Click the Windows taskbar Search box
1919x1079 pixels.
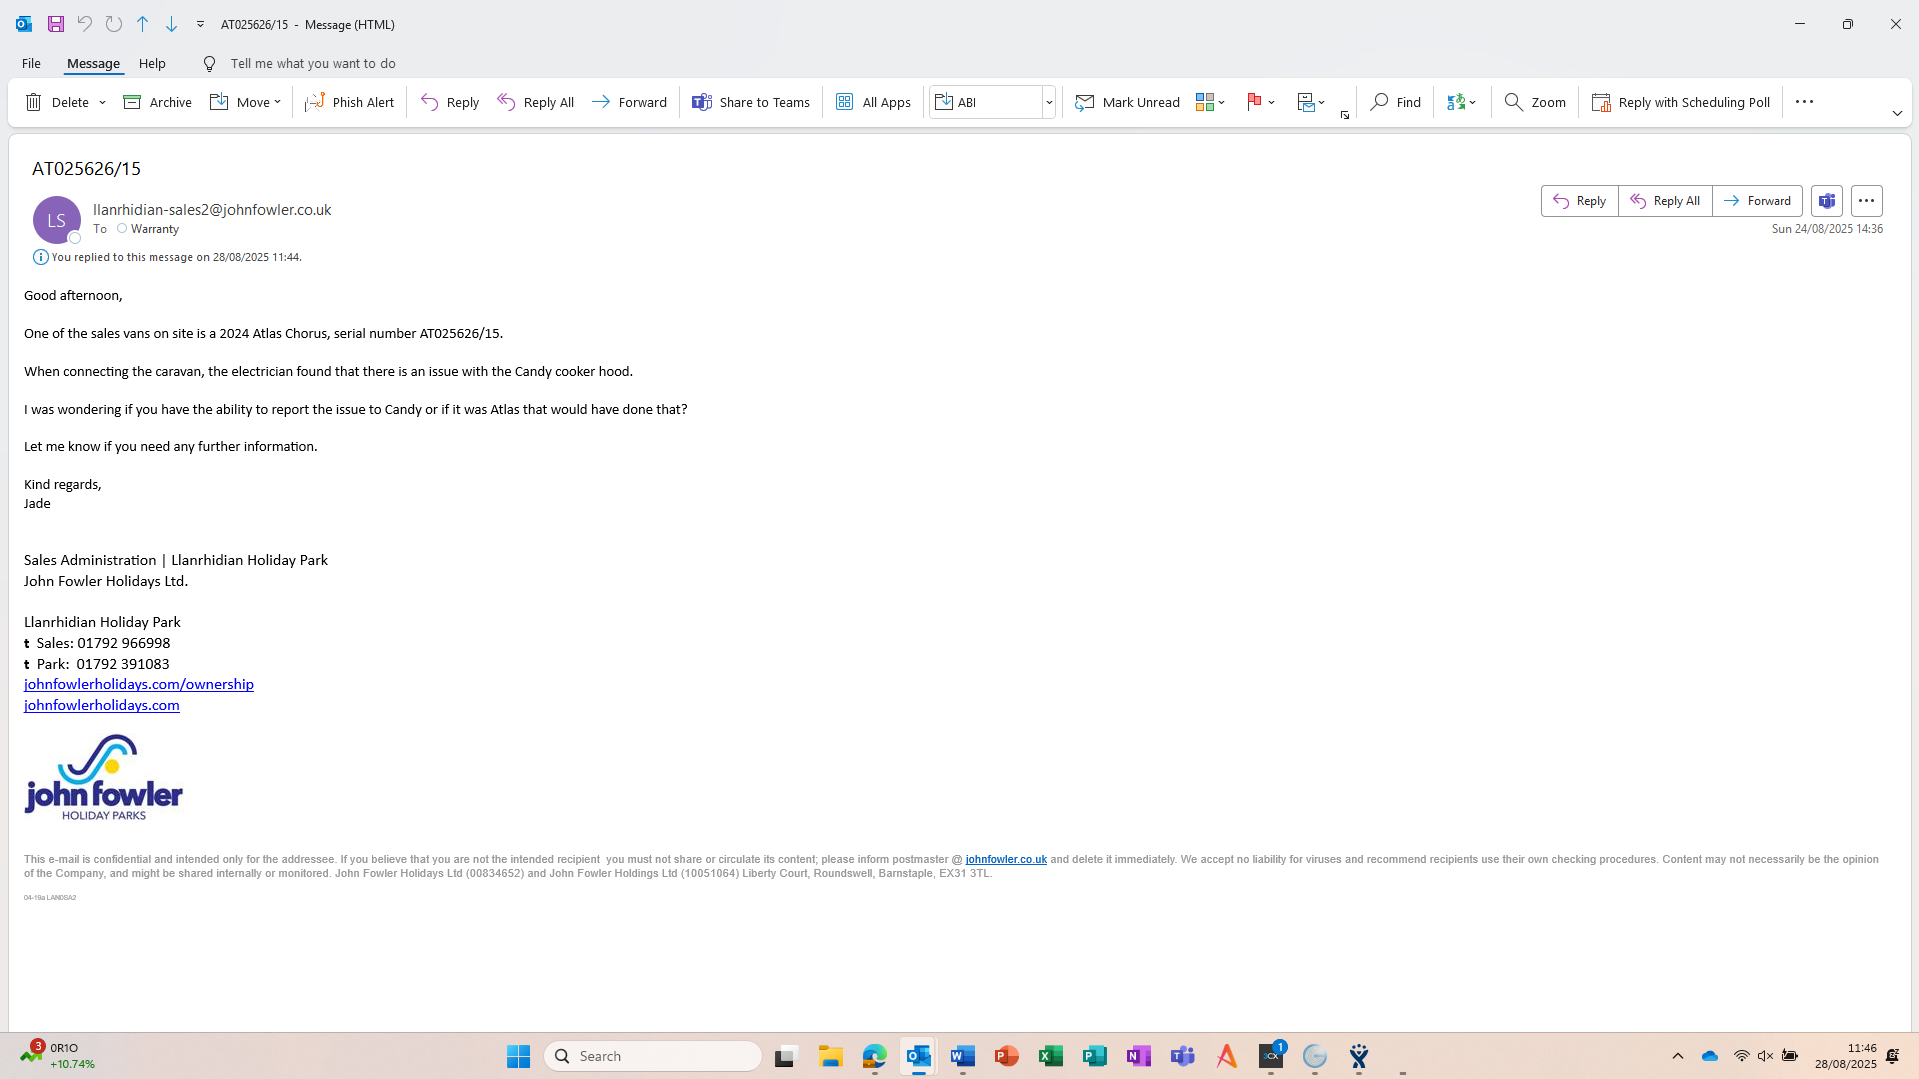tap(653, 1056)
